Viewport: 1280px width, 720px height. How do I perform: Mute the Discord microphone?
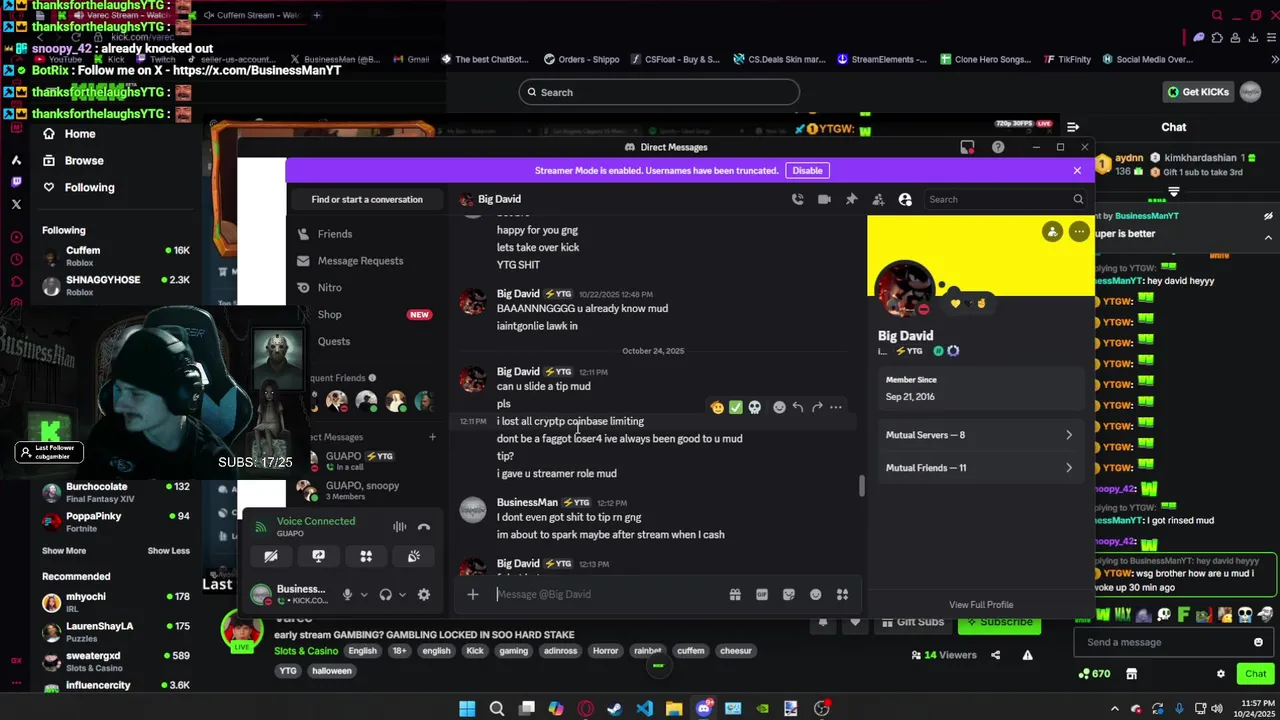point(347,594)
